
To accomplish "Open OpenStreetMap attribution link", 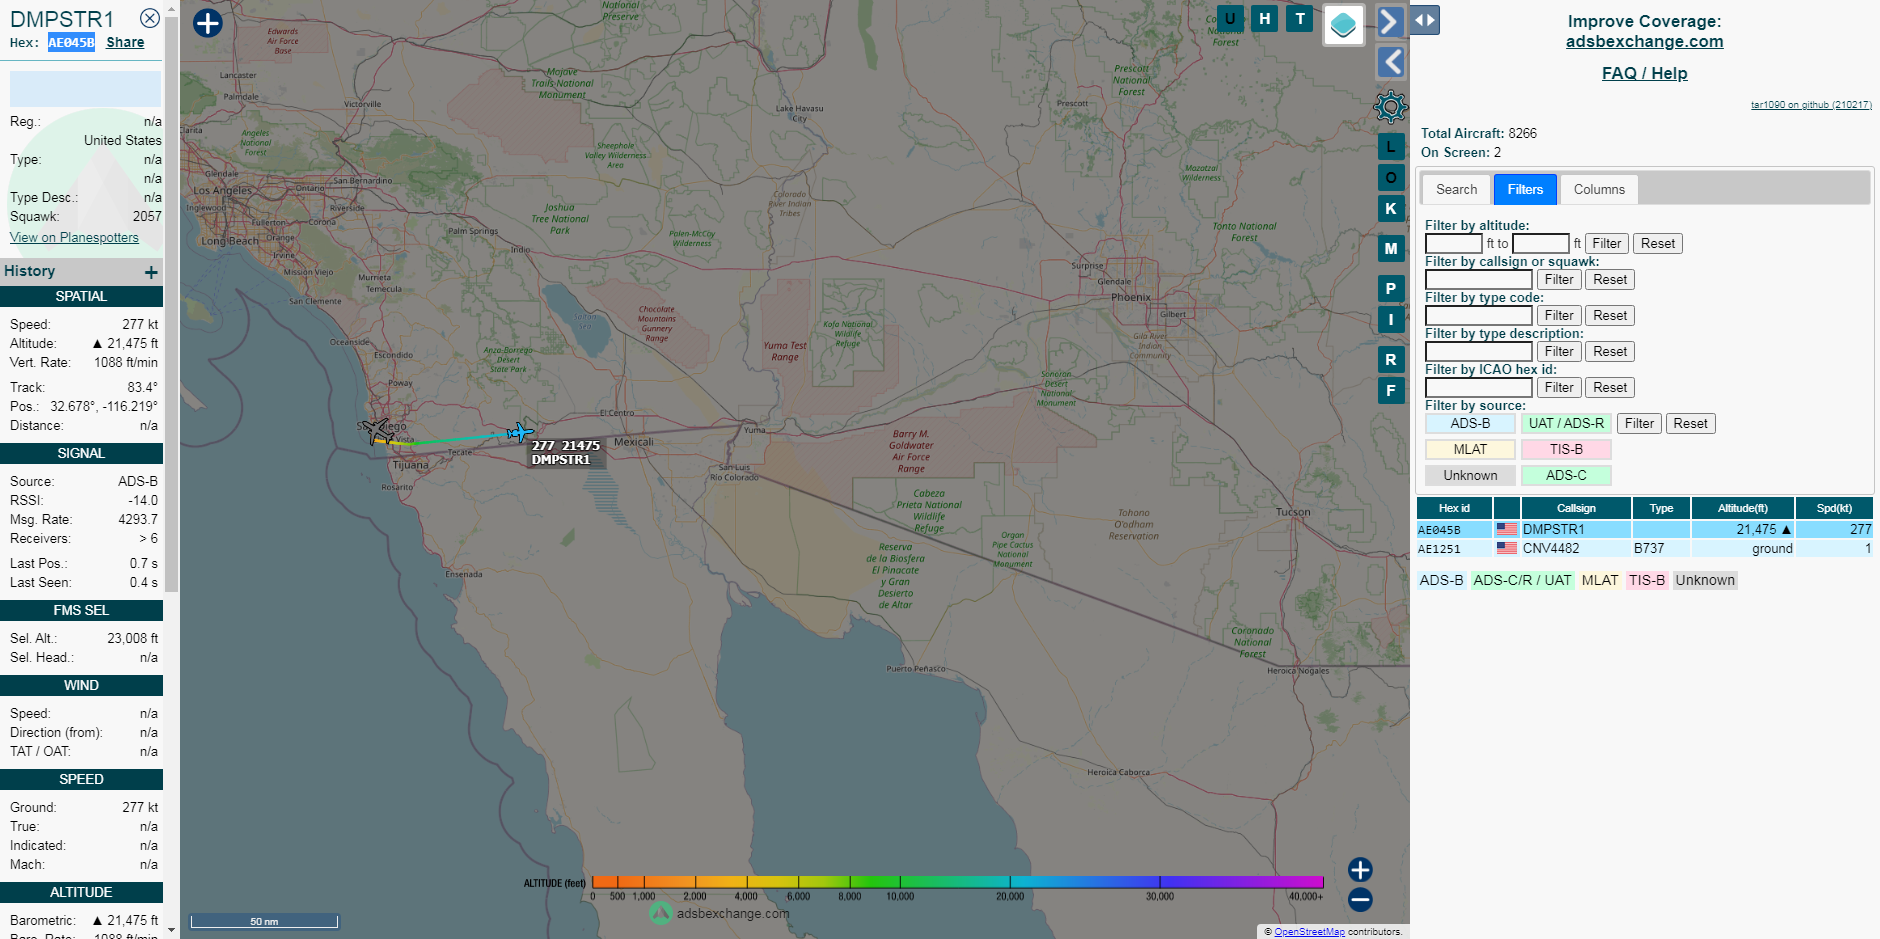I will coord(1309,931).
